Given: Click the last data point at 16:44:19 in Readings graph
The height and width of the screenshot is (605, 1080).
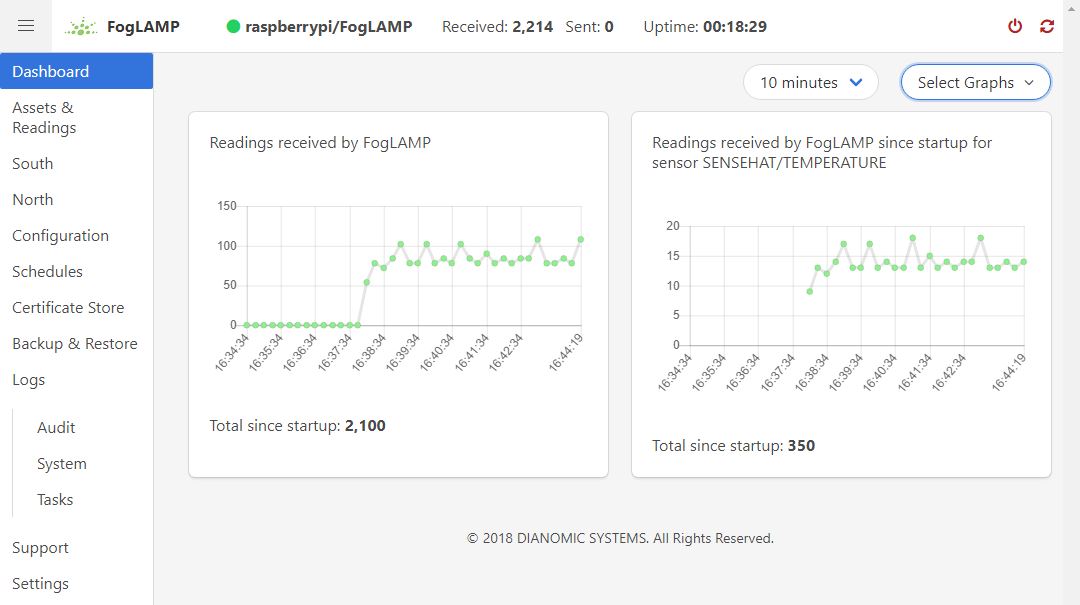Looking at the screenshot, I should [580, 240].
